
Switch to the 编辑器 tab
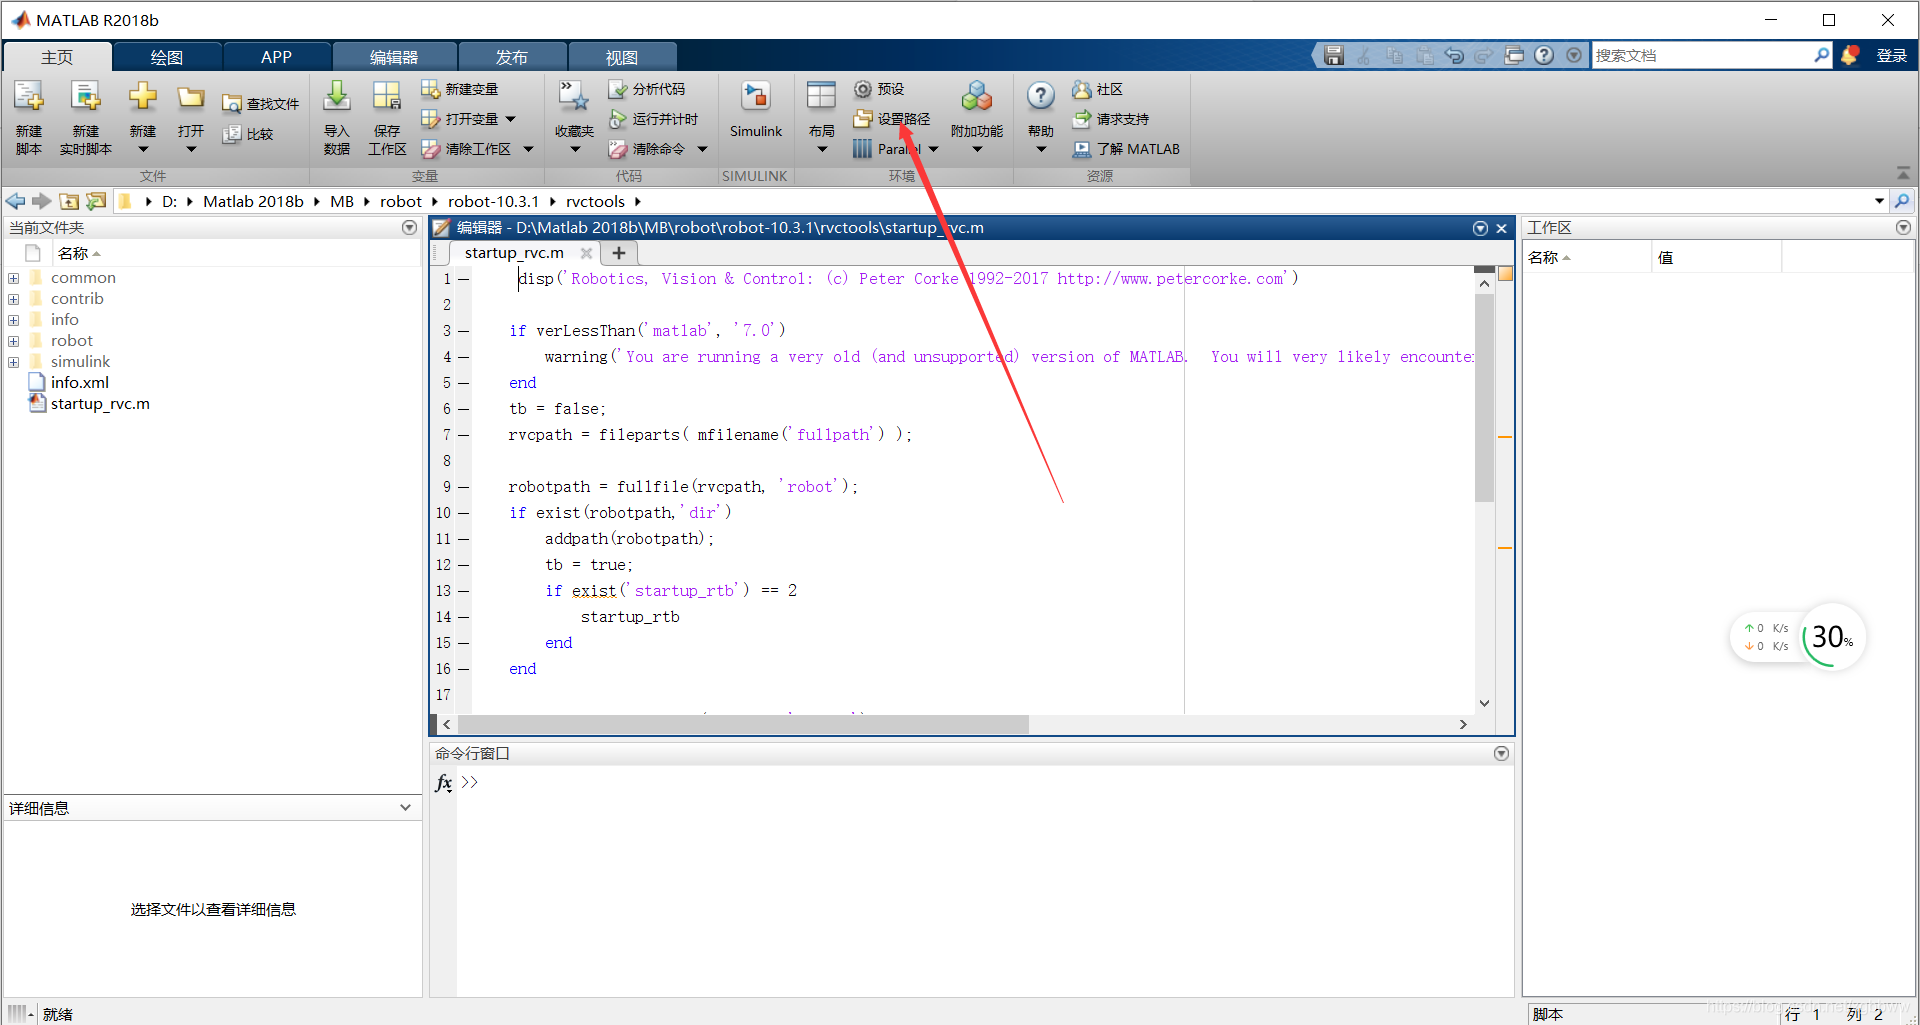[394, 57]
